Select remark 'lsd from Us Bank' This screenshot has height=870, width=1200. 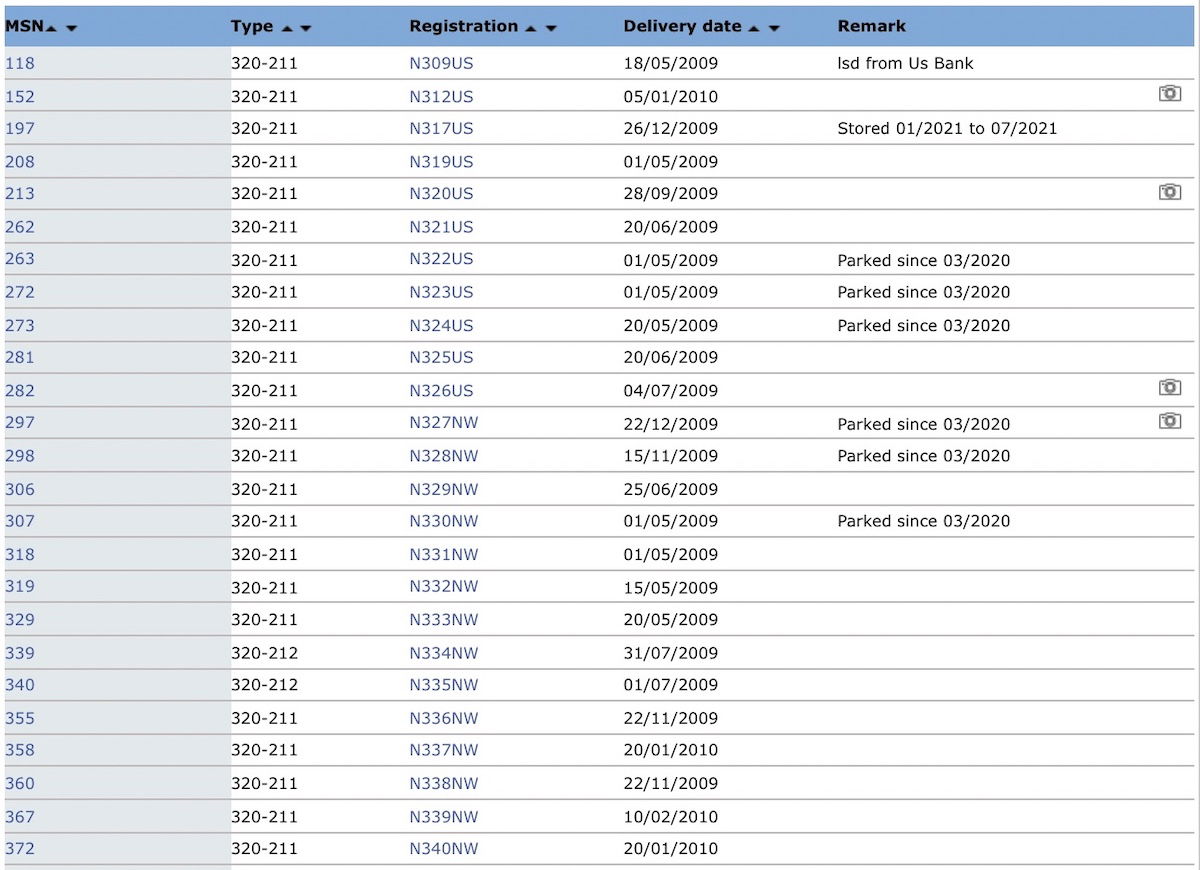(x=905, y=63)
